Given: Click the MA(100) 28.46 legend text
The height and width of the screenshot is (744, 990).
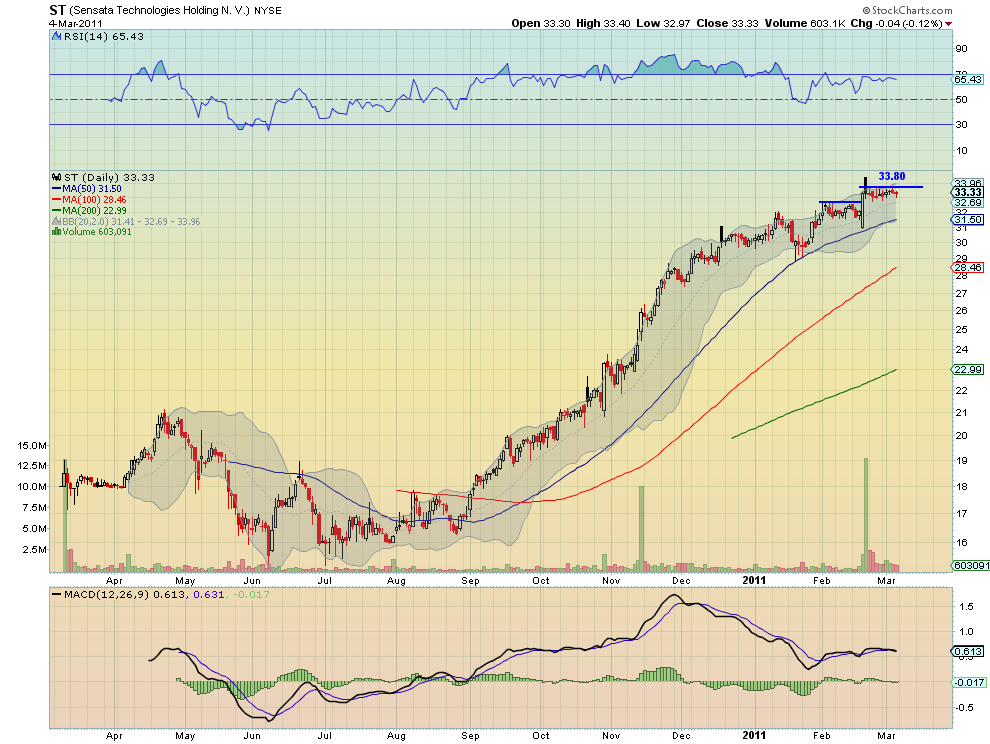Looking at the screenshot, I should [x=94, y=200].
